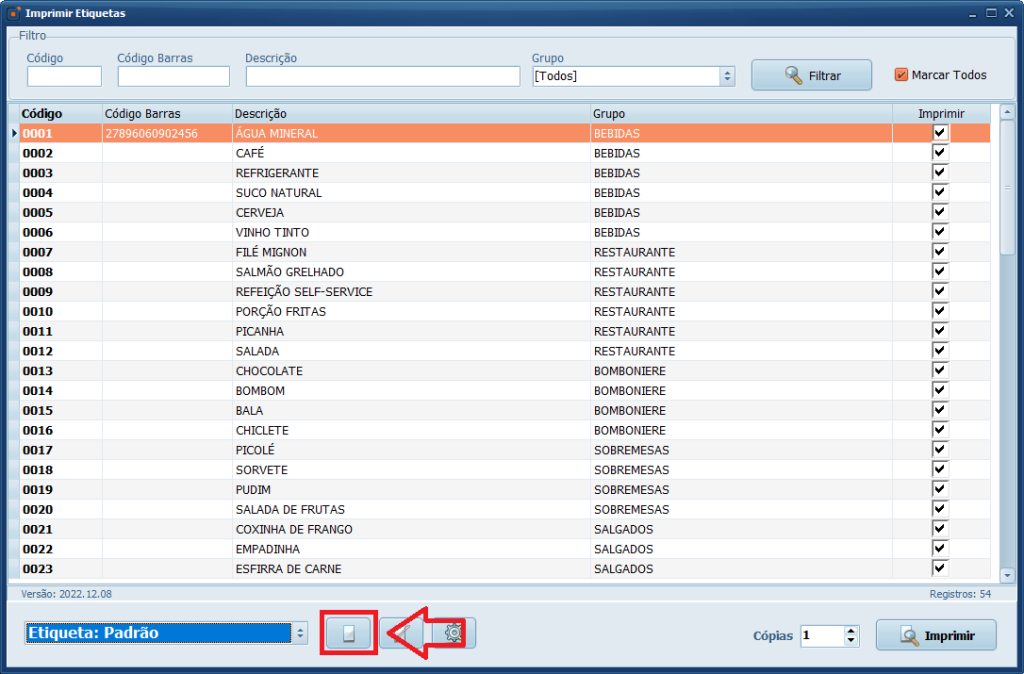Click the app icon in the title bar
1024x674 pixels.
point(14,13)
